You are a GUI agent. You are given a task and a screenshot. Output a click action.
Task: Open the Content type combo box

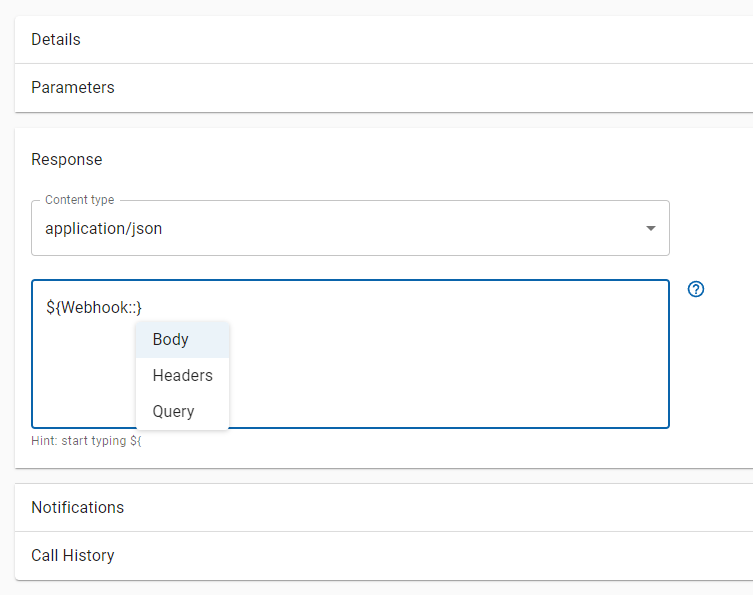[x=350, y=228]
